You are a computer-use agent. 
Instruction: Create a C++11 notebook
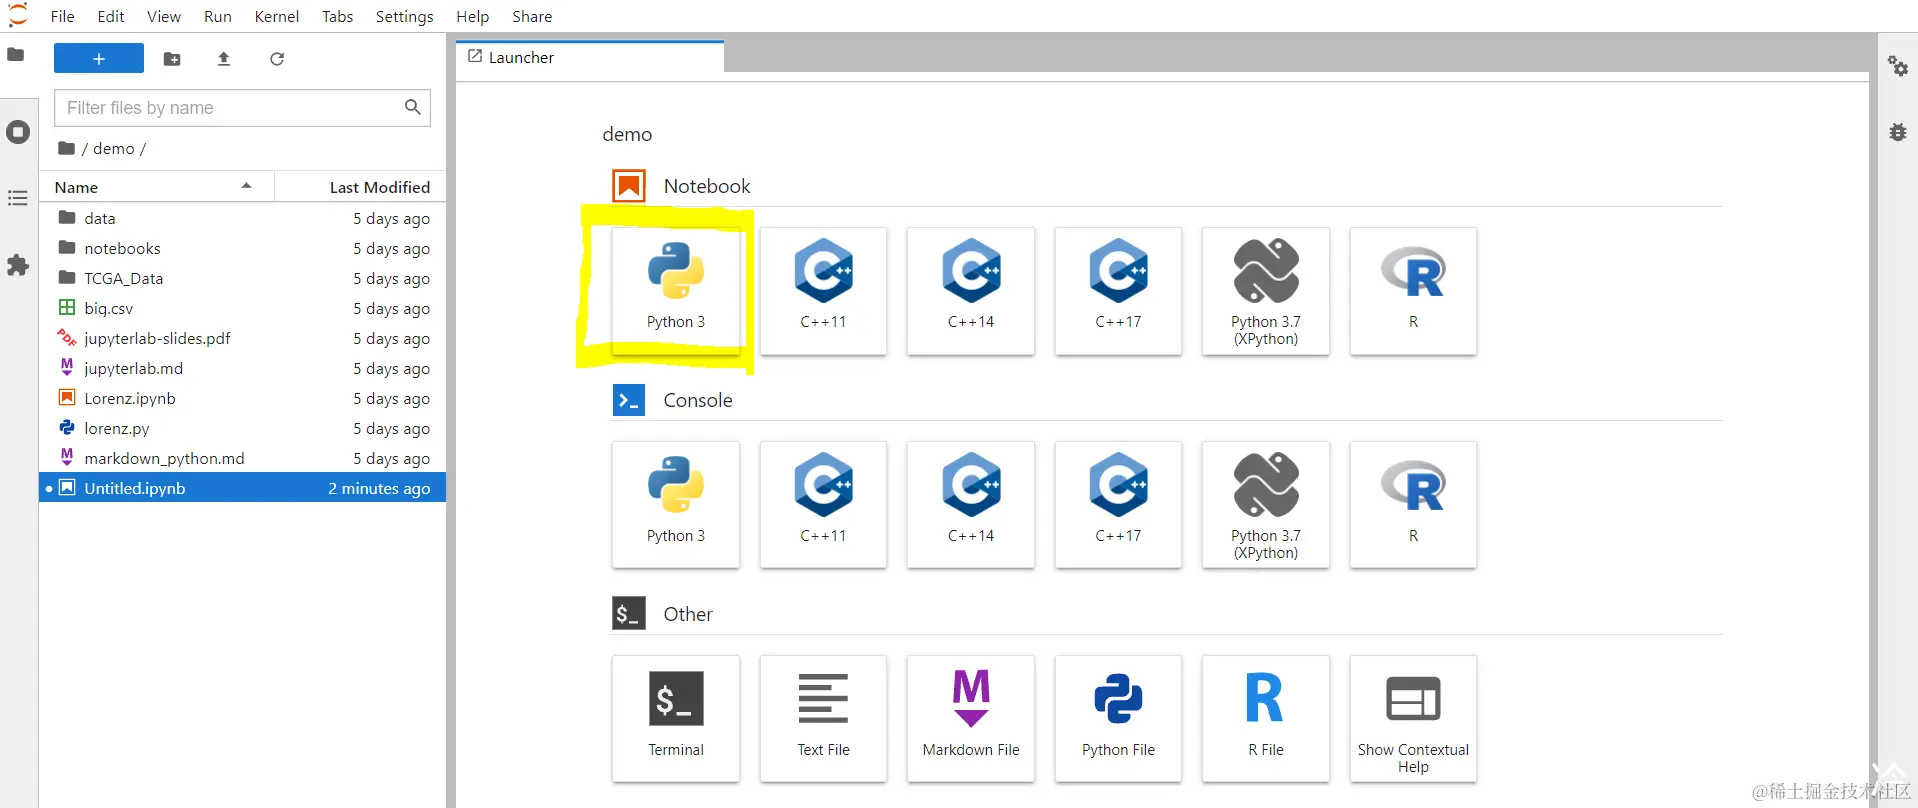click(x=823, y=291)
